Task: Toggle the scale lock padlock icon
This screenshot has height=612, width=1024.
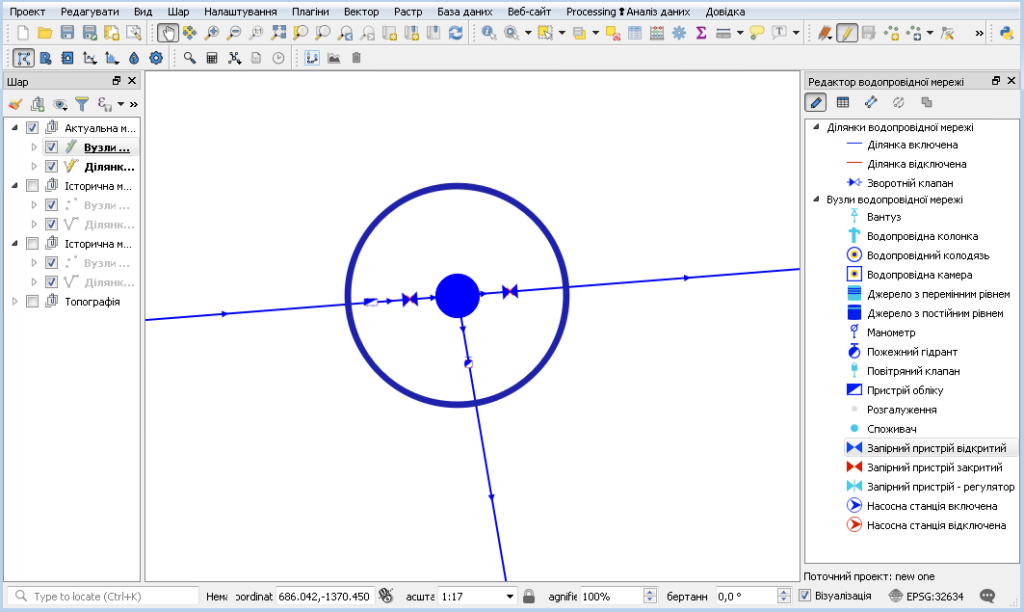Action: [x=529, y=596]
